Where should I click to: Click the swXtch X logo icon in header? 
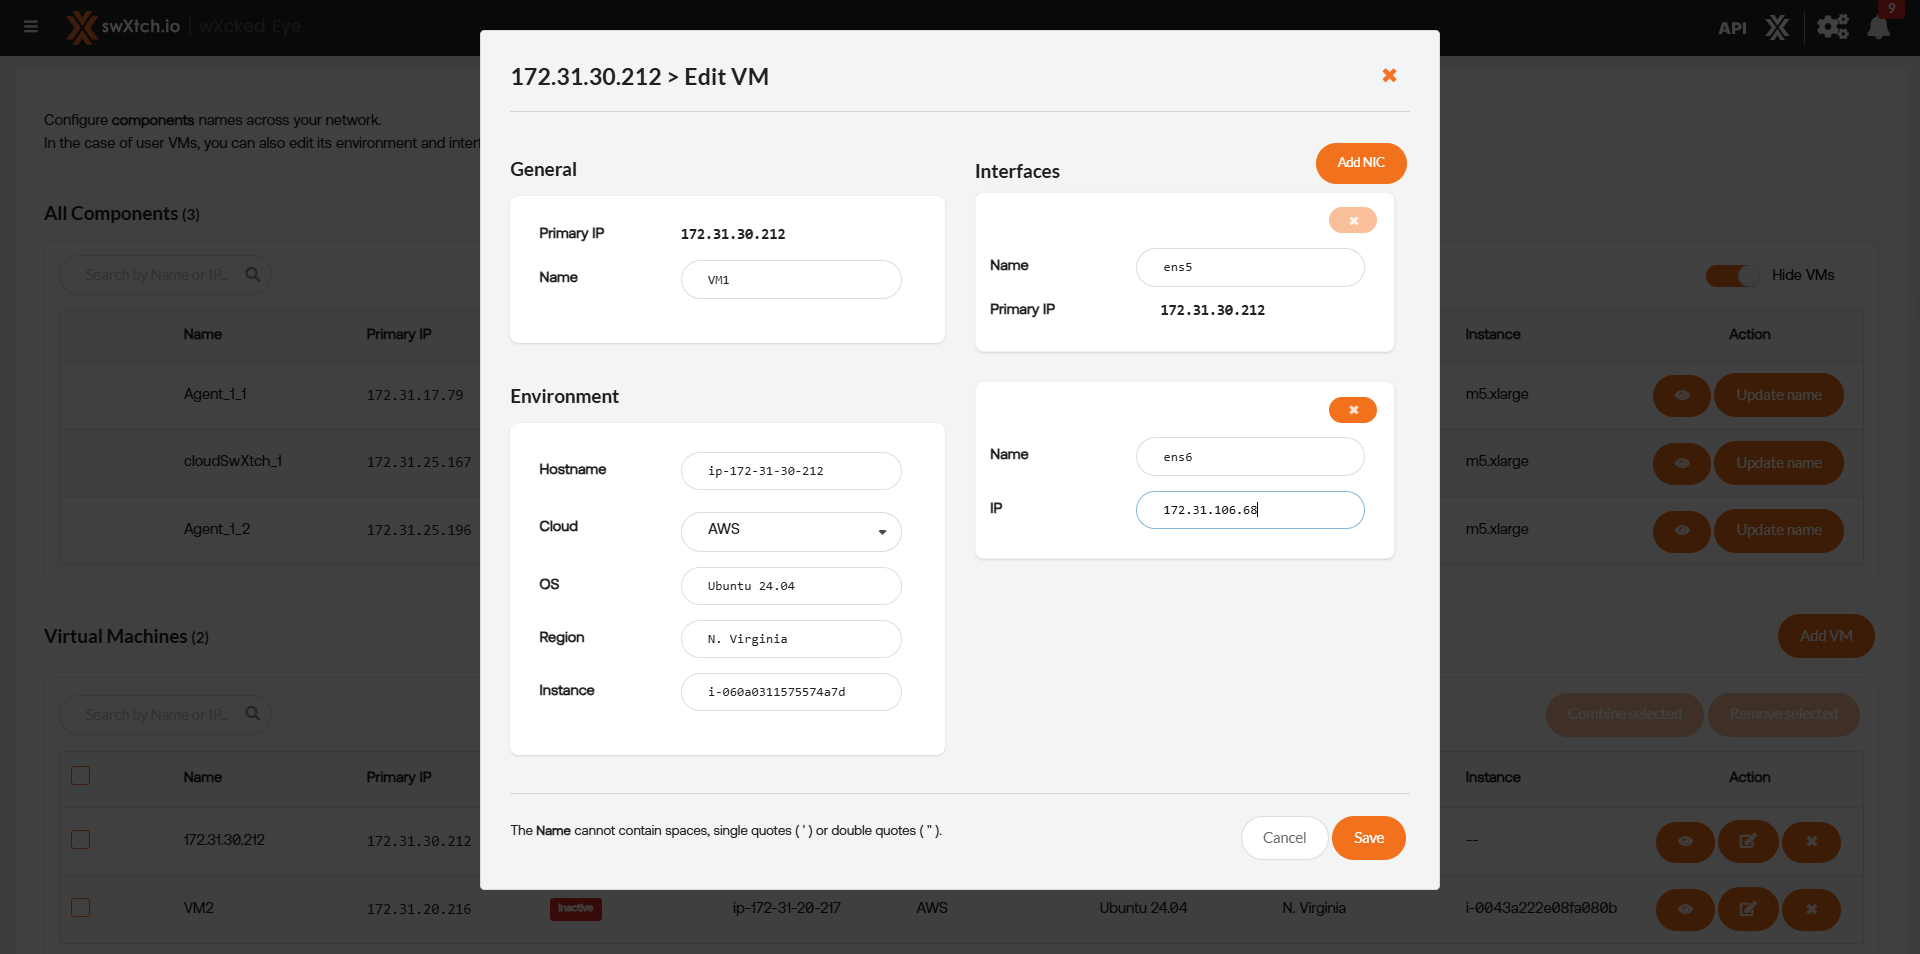point(1777,27)
